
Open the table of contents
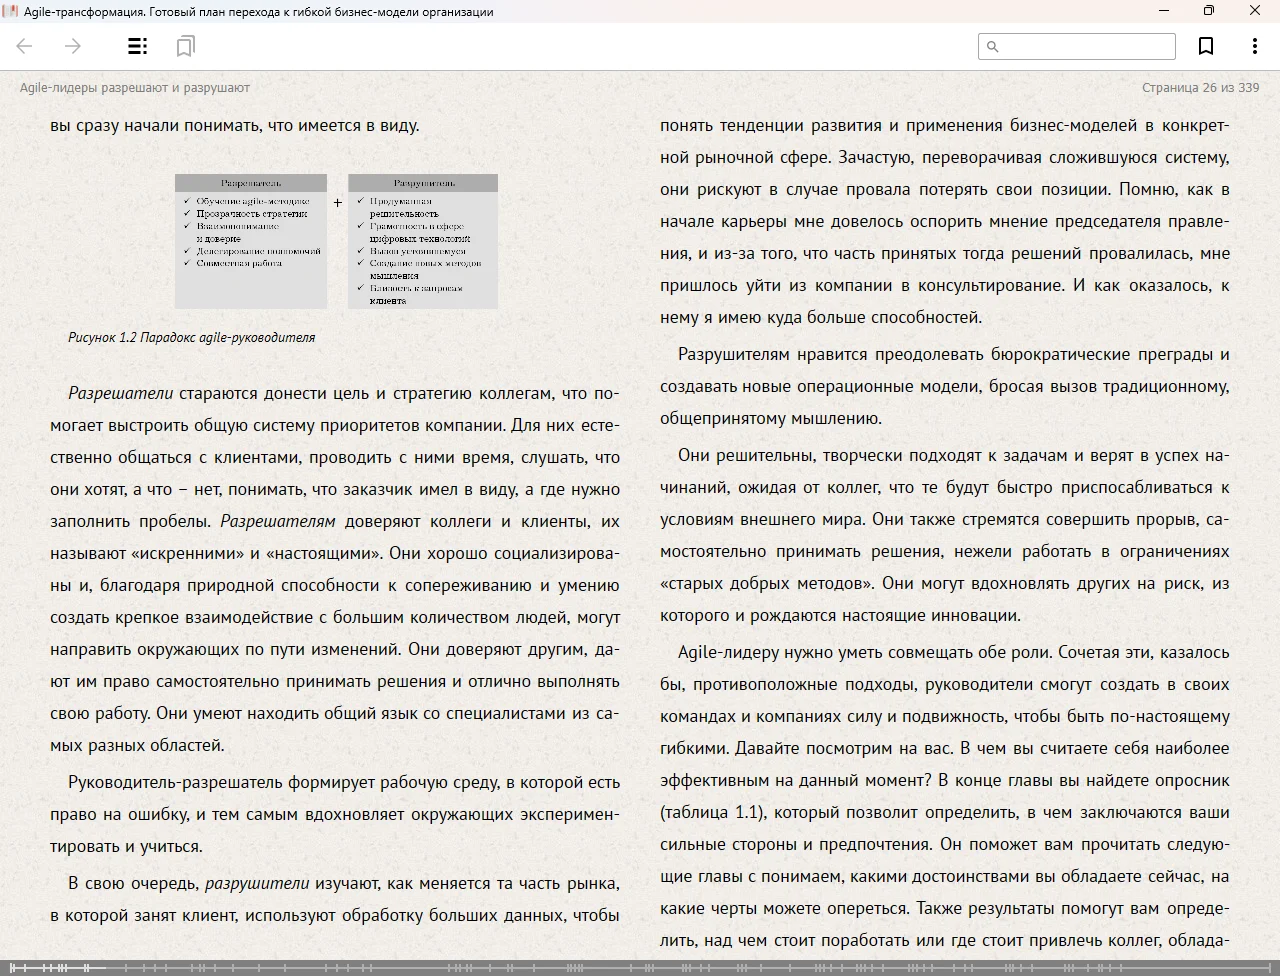(138, 46)
